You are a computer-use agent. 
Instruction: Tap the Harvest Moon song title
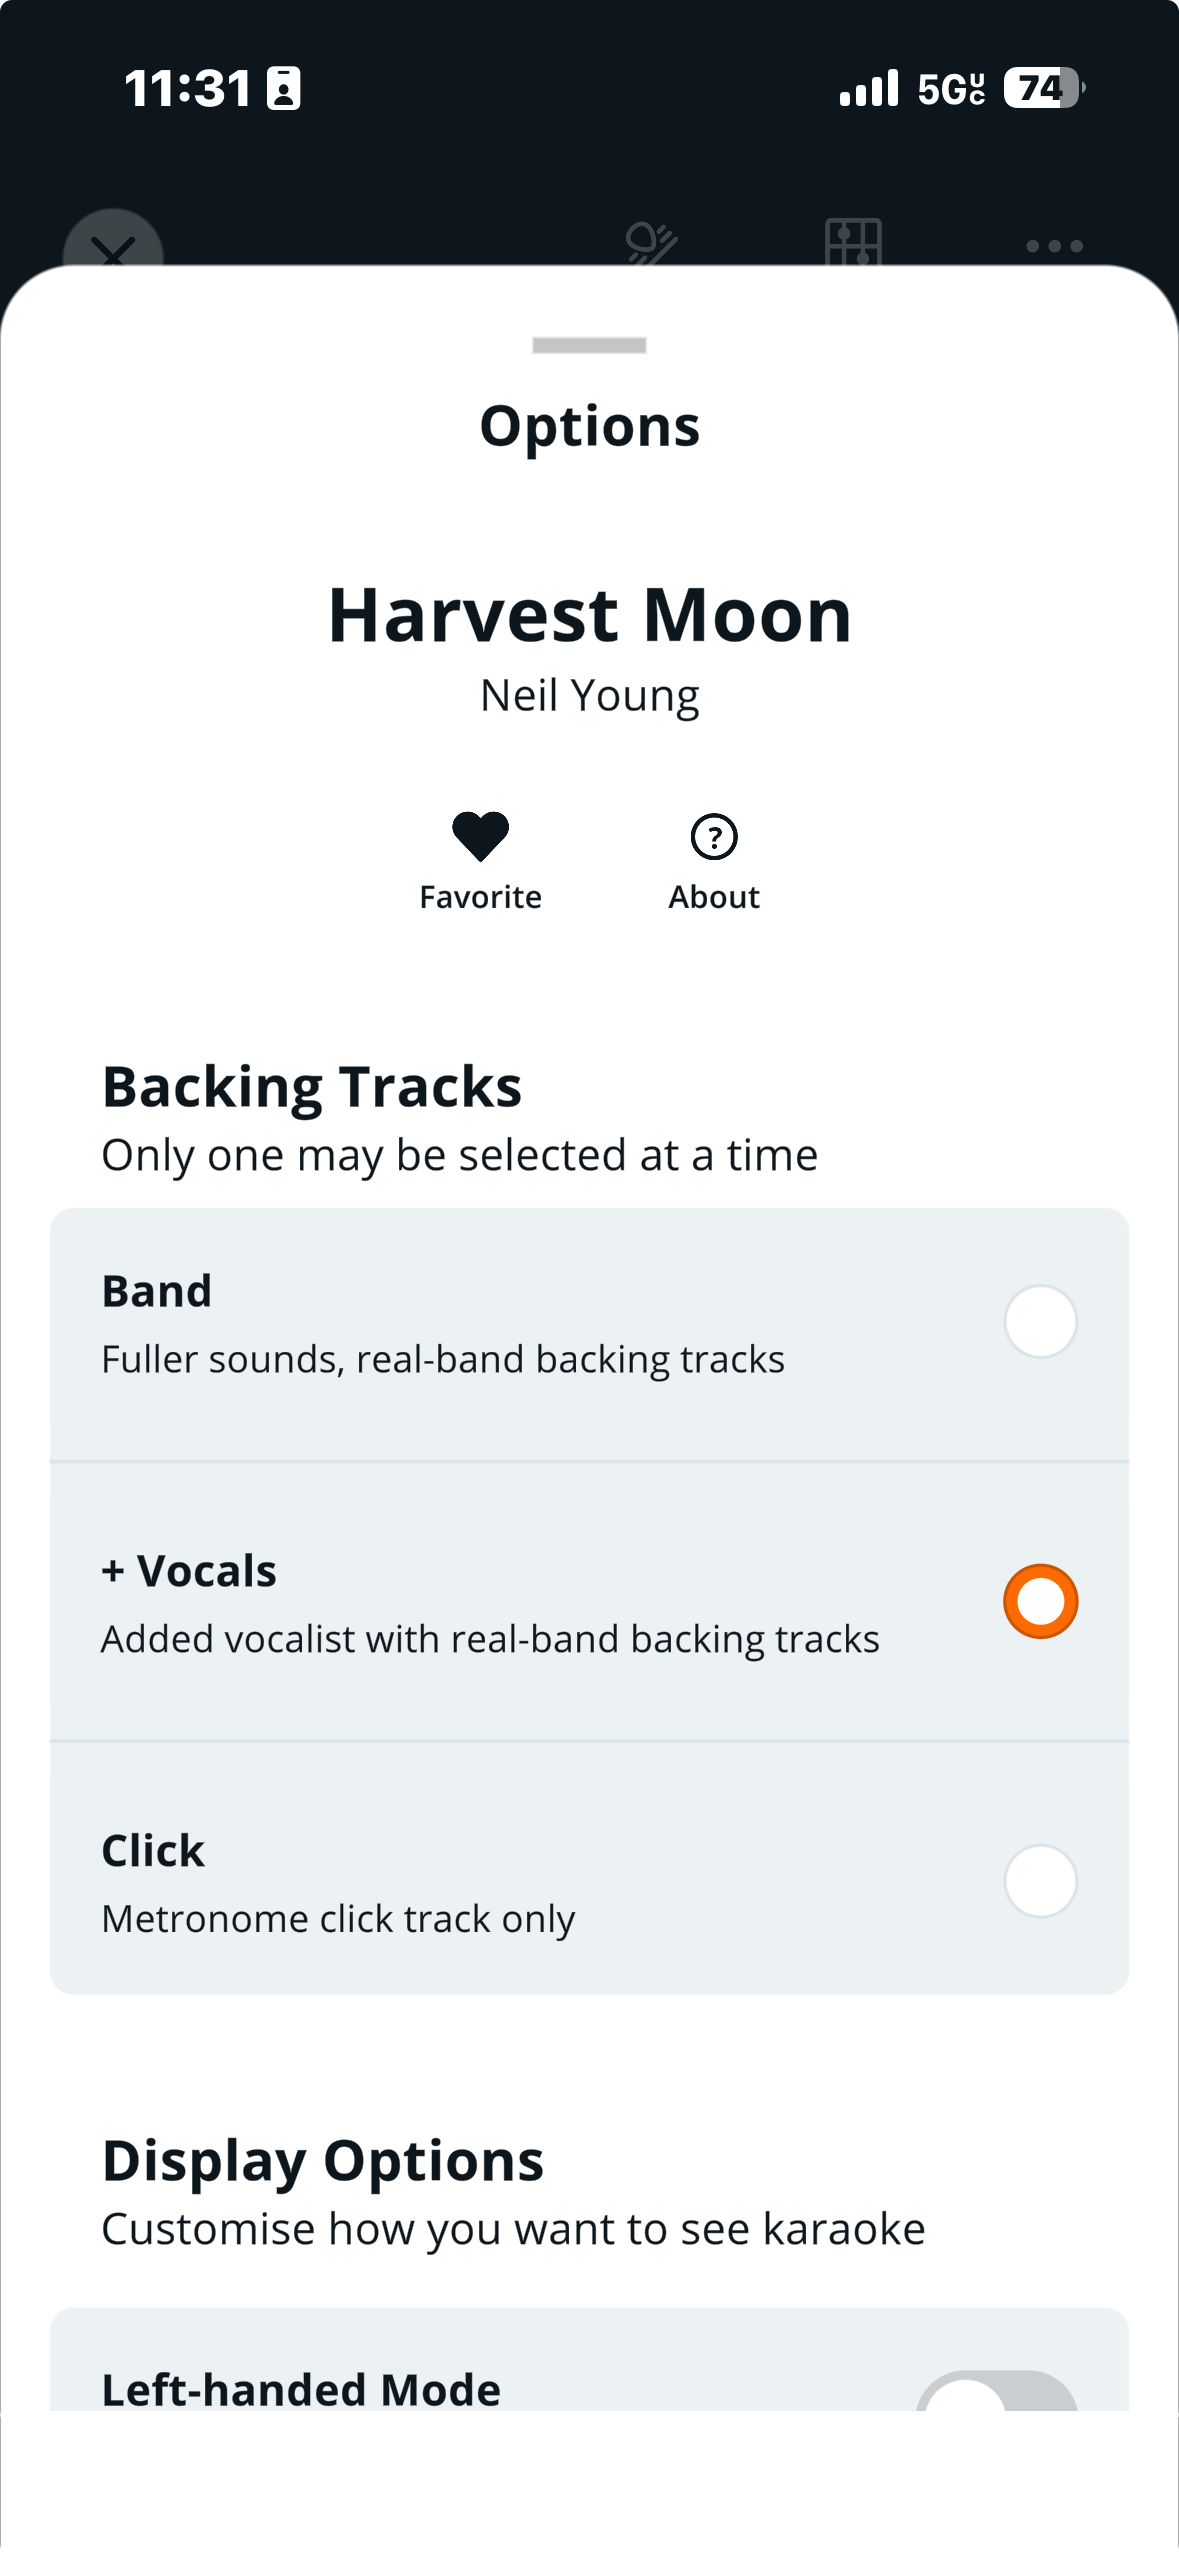coord(589,614)
